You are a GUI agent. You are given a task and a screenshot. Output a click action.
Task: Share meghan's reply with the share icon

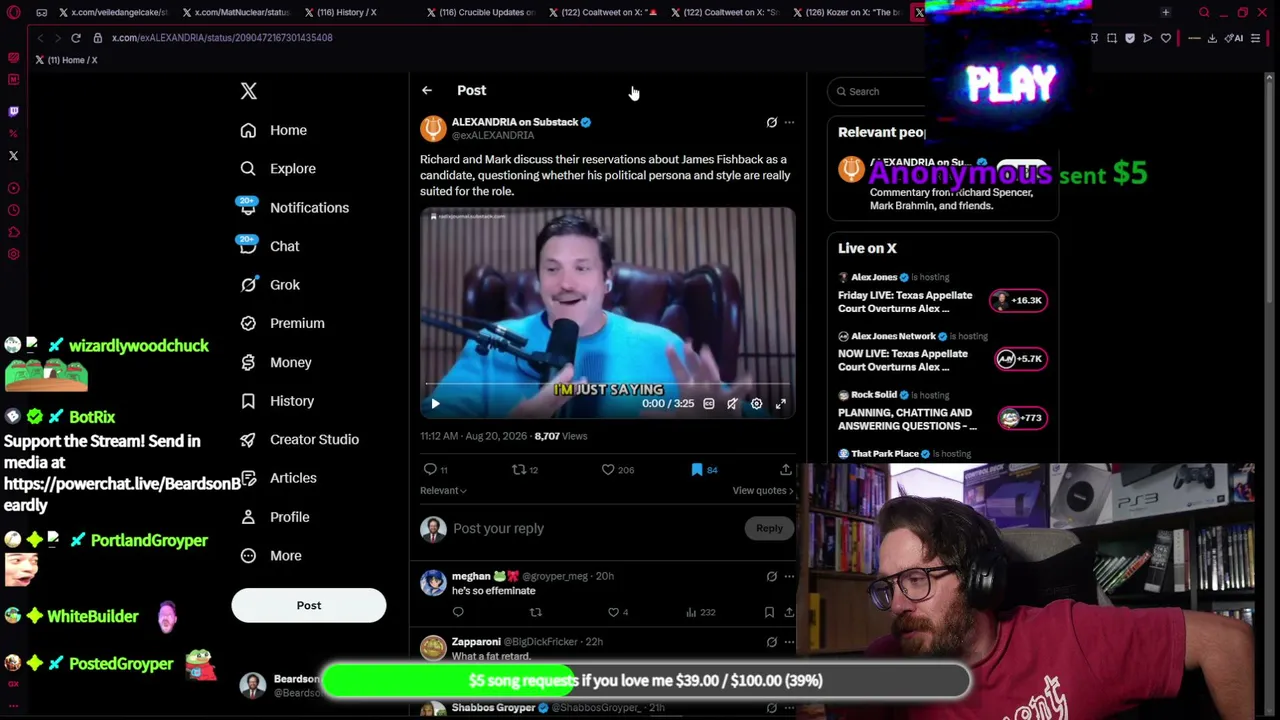click(789, 612)
